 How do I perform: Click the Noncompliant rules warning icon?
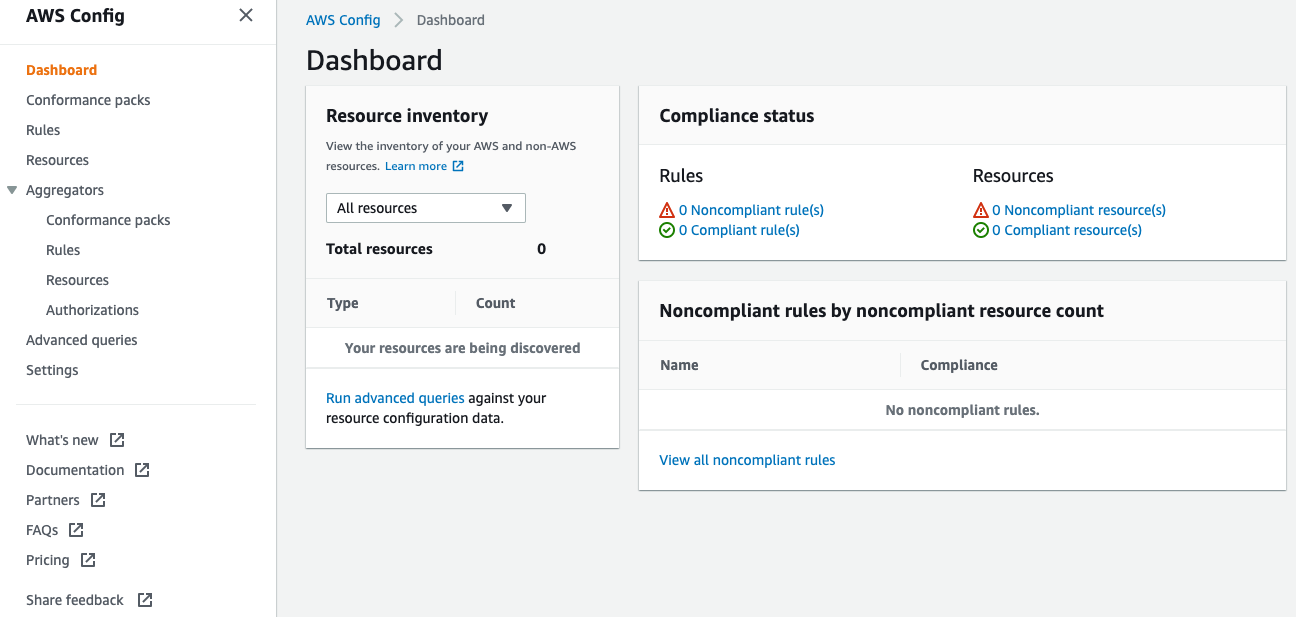[667, 210]
